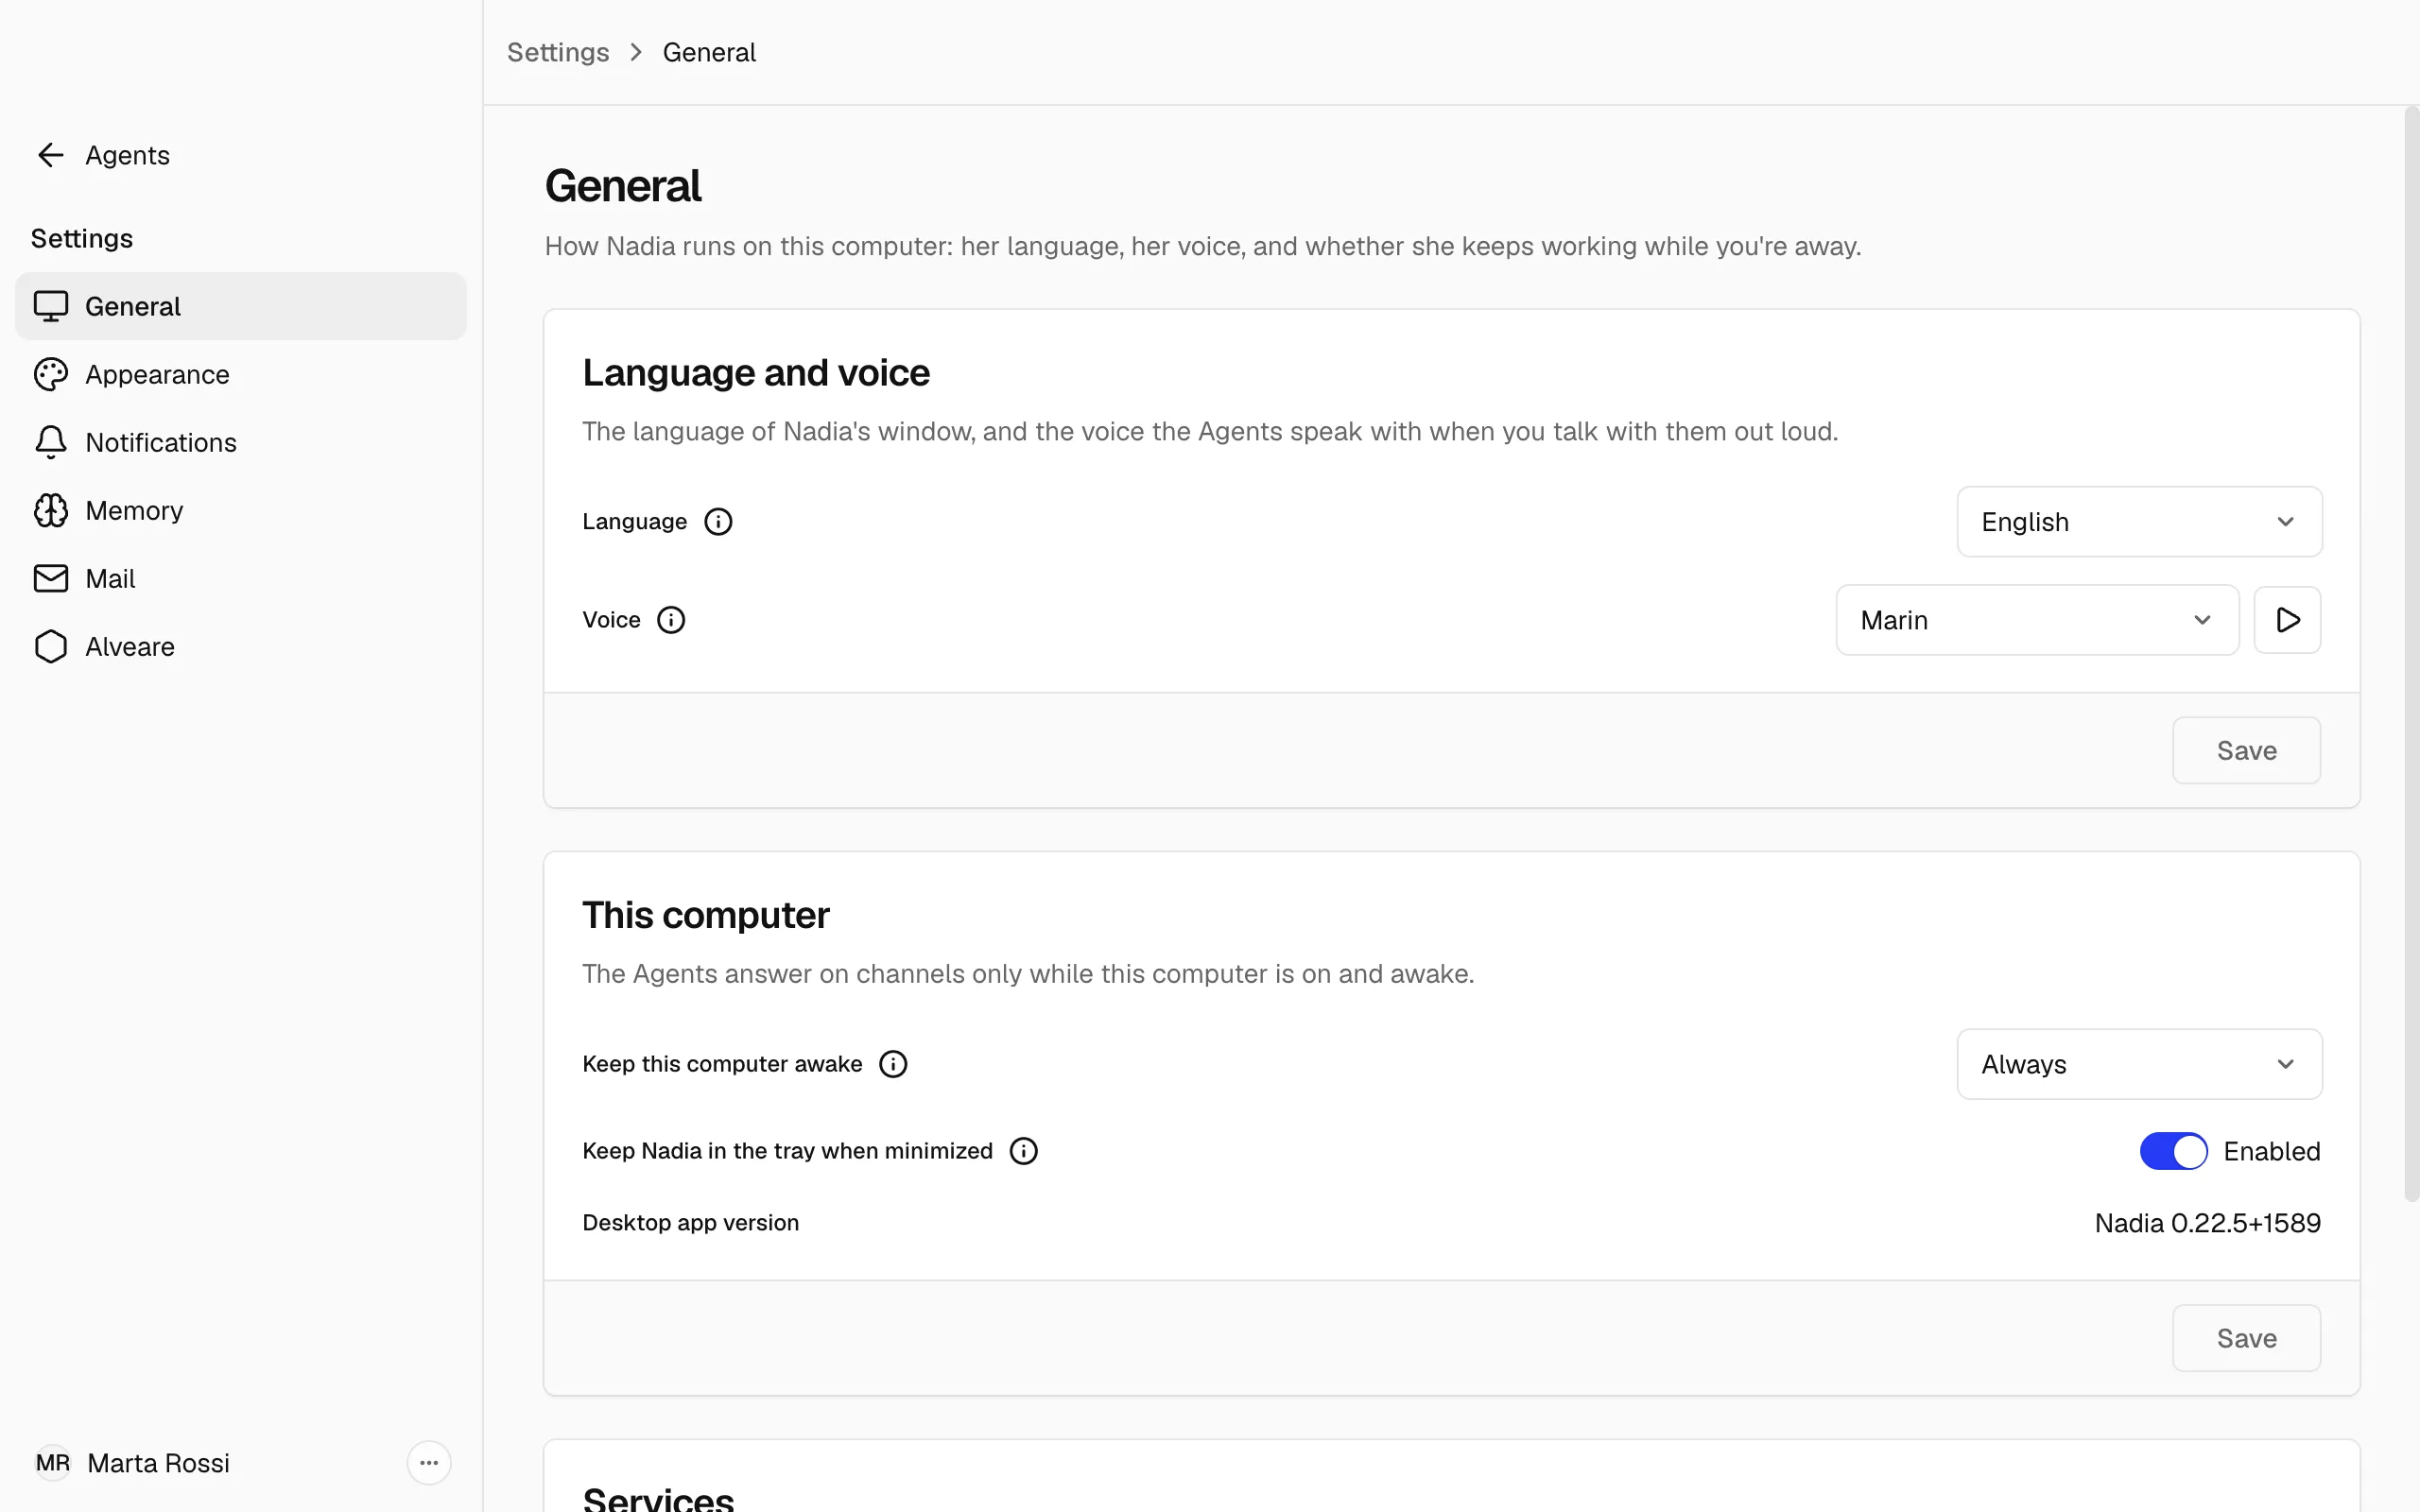The image size is (2420, 1512).
Task: Show info about the Voice setting
Action: click(x=671, y=620)
